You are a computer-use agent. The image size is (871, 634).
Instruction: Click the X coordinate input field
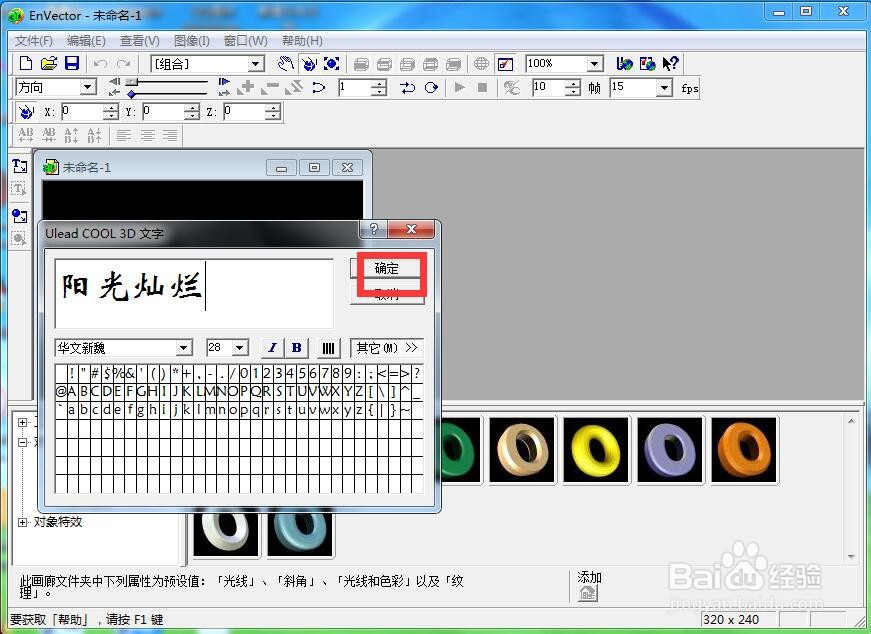coord(82,112)
